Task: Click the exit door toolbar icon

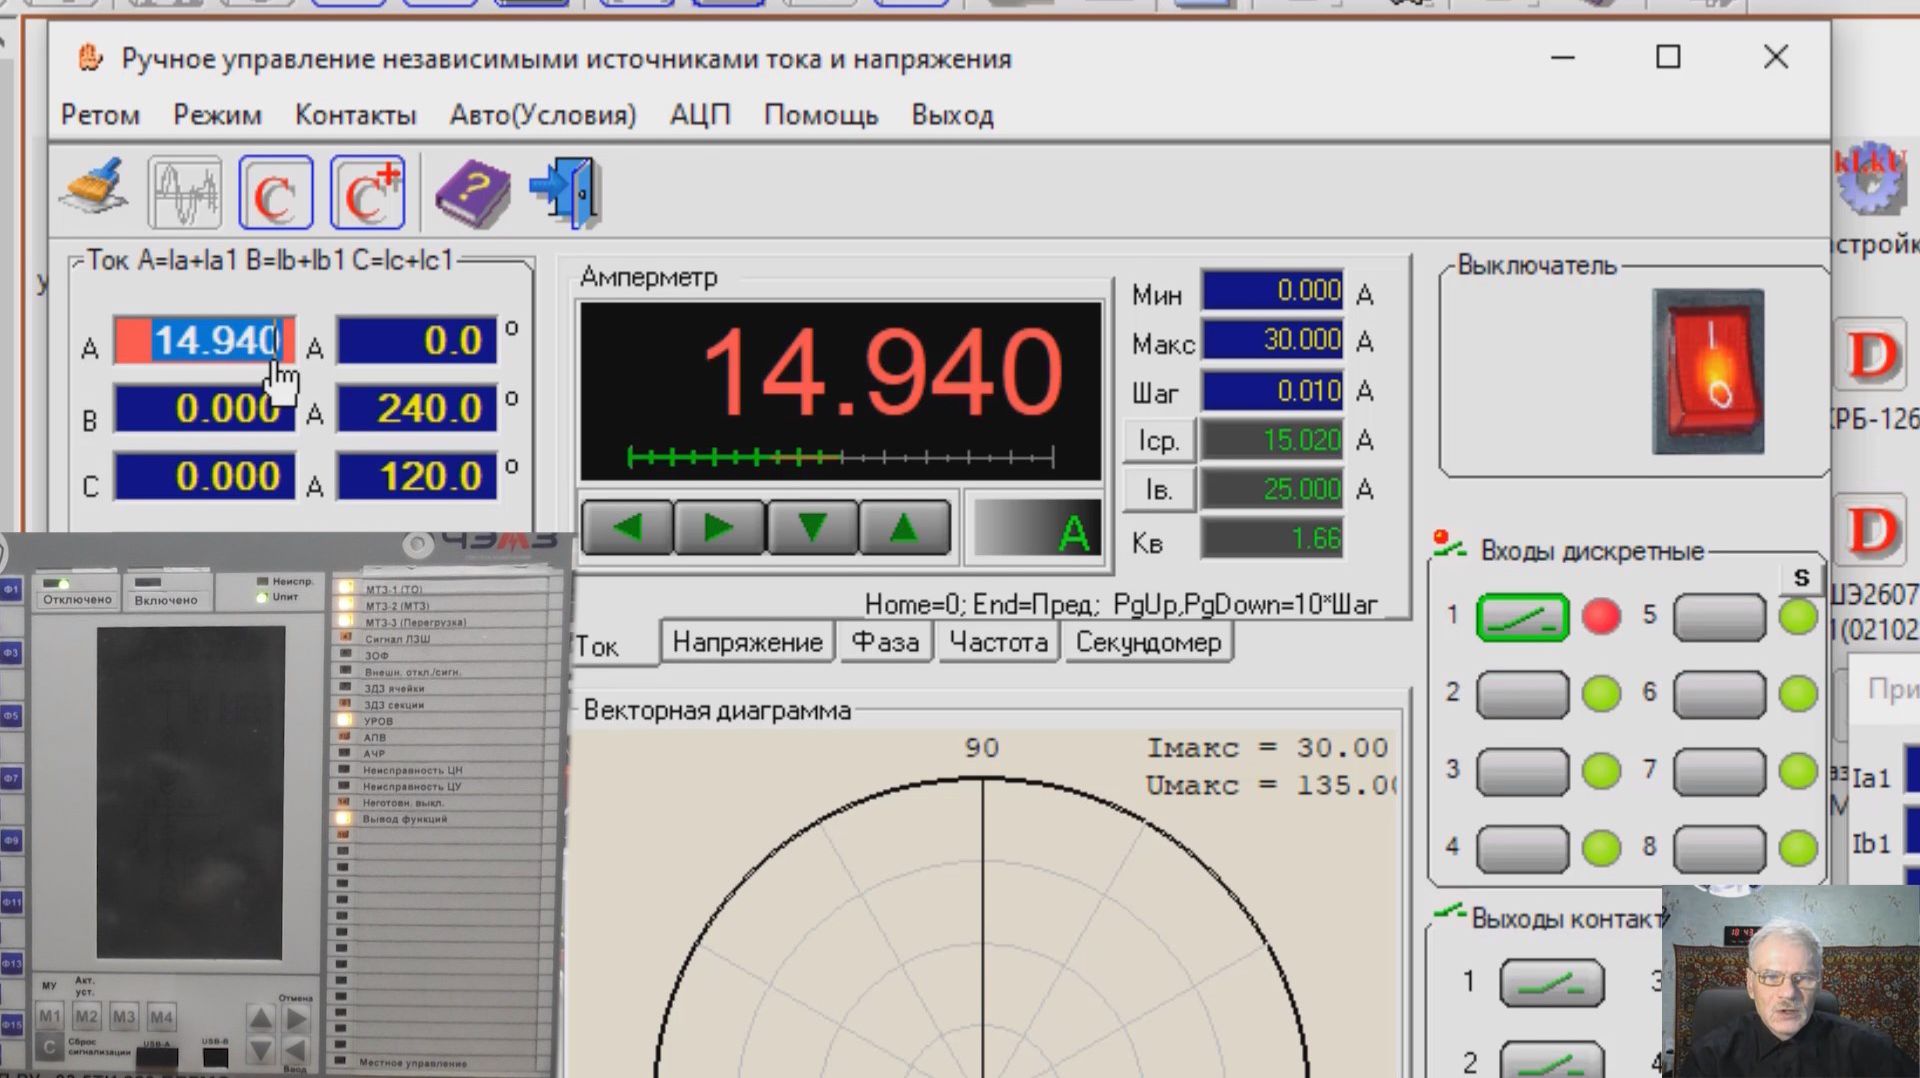Action: click(565, 191)
